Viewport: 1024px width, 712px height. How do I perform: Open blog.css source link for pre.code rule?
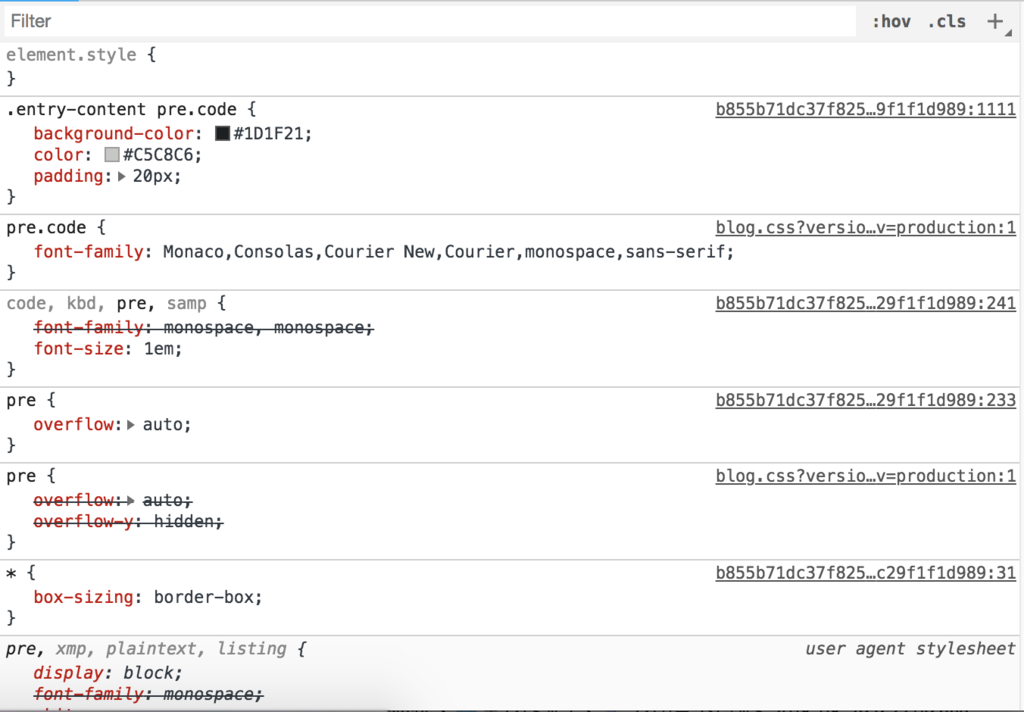[865, 227]
